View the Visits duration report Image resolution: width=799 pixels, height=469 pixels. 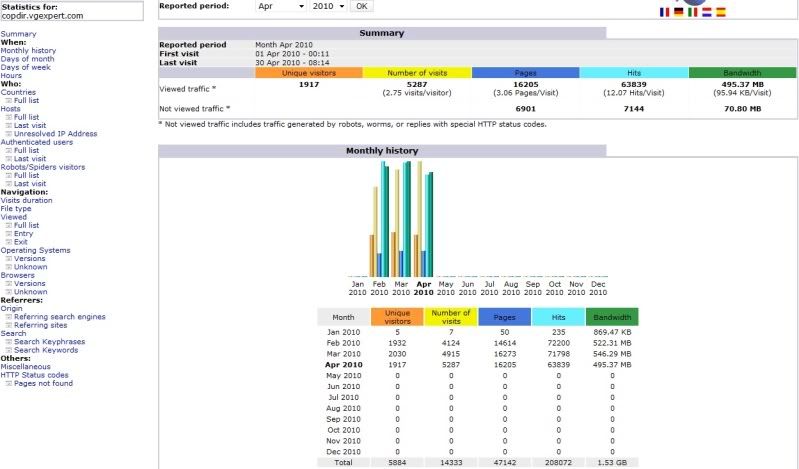tap(27, 200)
